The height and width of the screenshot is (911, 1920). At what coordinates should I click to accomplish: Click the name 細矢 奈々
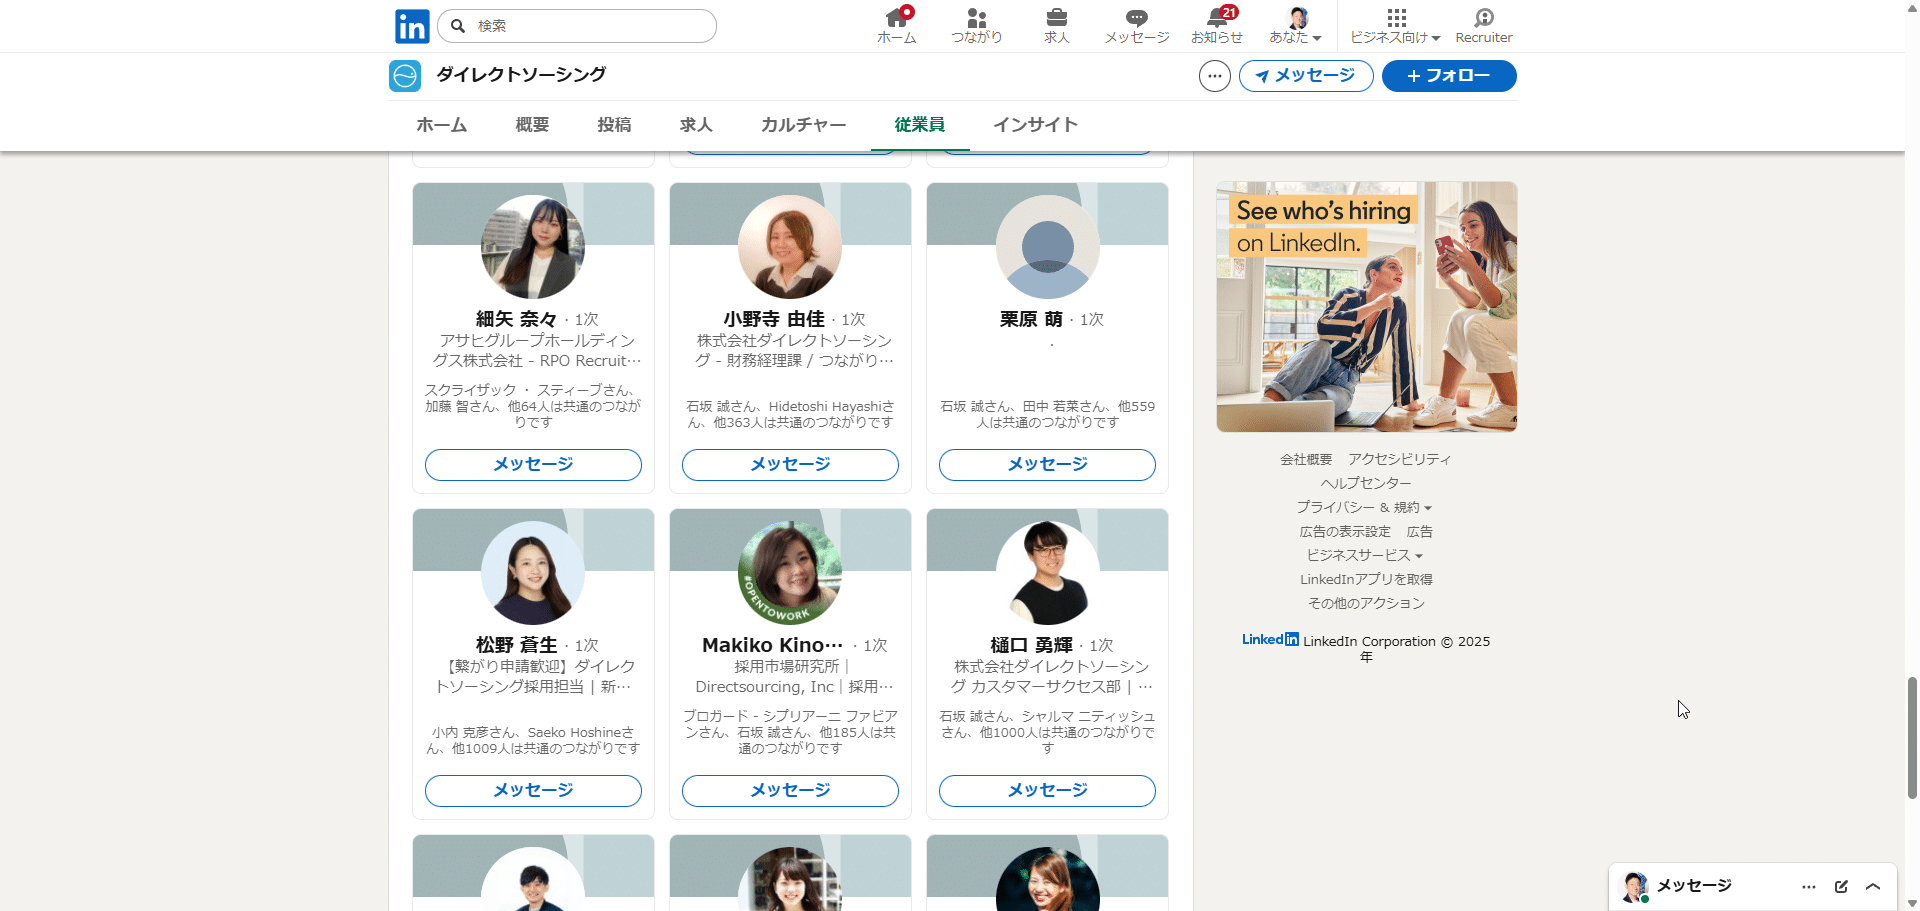pyautogui.click(x=516, y=319)
